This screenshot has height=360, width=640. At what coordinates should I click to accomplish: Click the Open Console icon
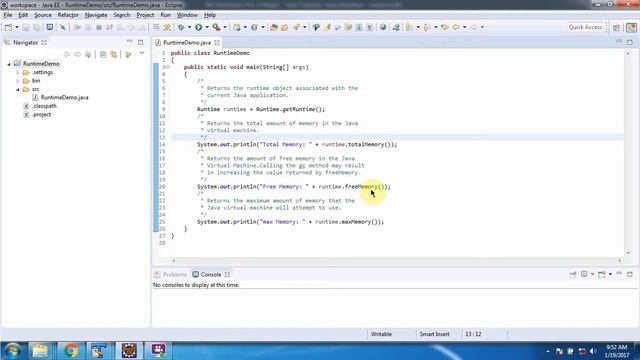tap(602, 274)
